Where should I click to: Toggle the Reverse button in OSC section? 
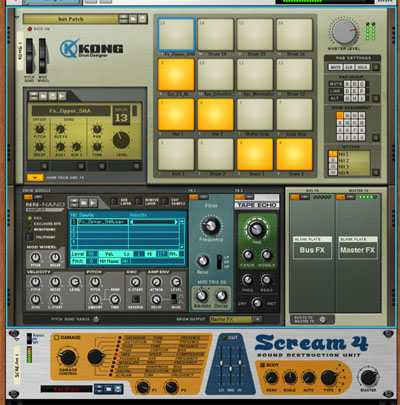point(136,298)
